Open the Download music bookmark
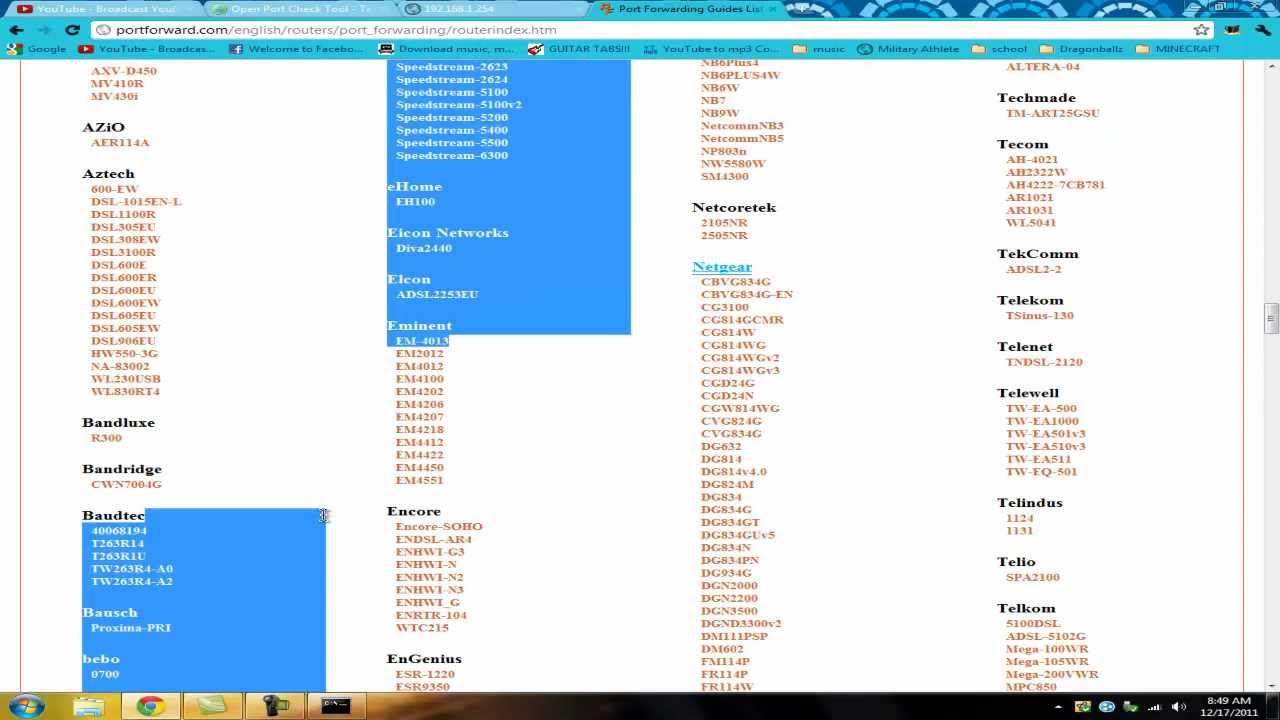 coord(446,49)
